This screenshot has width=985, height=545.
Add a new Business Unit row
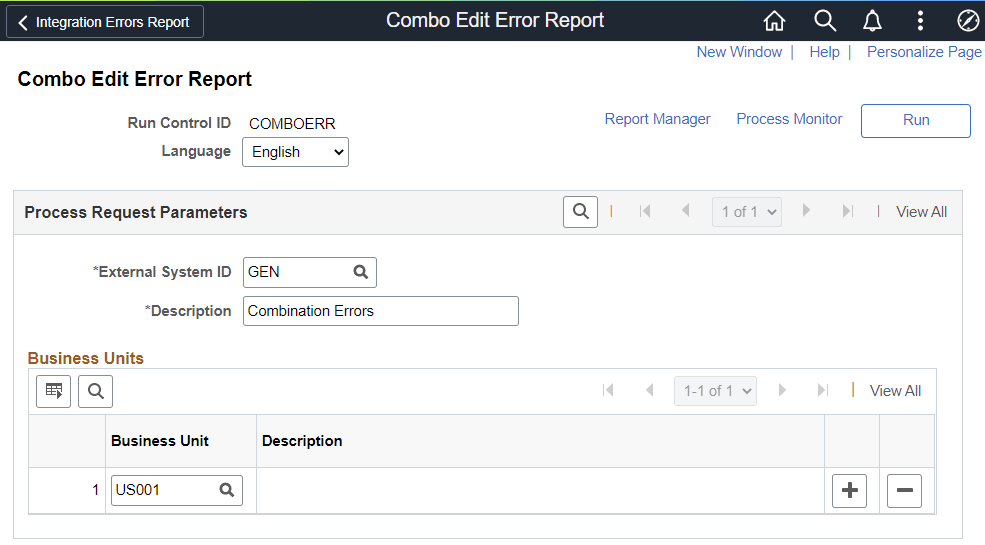pyautogui.click(x=849, y=490)
